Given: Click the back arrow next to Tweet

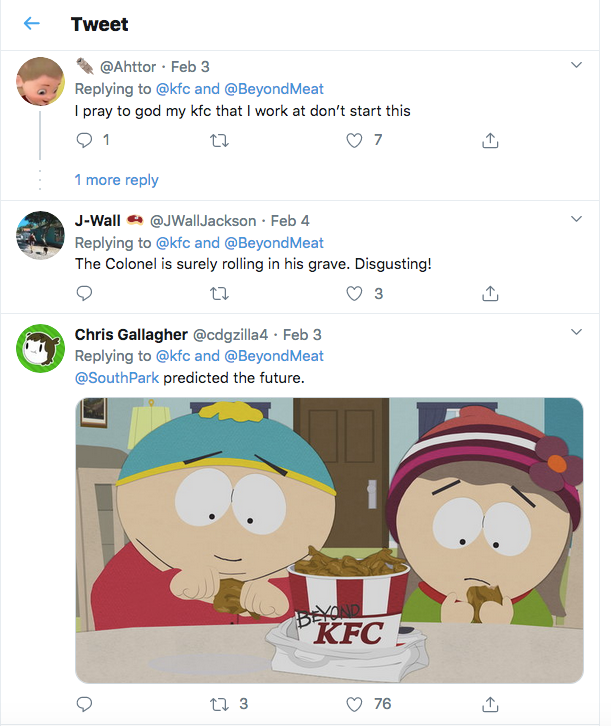Looking at the screenshot, I should (32, 24).
